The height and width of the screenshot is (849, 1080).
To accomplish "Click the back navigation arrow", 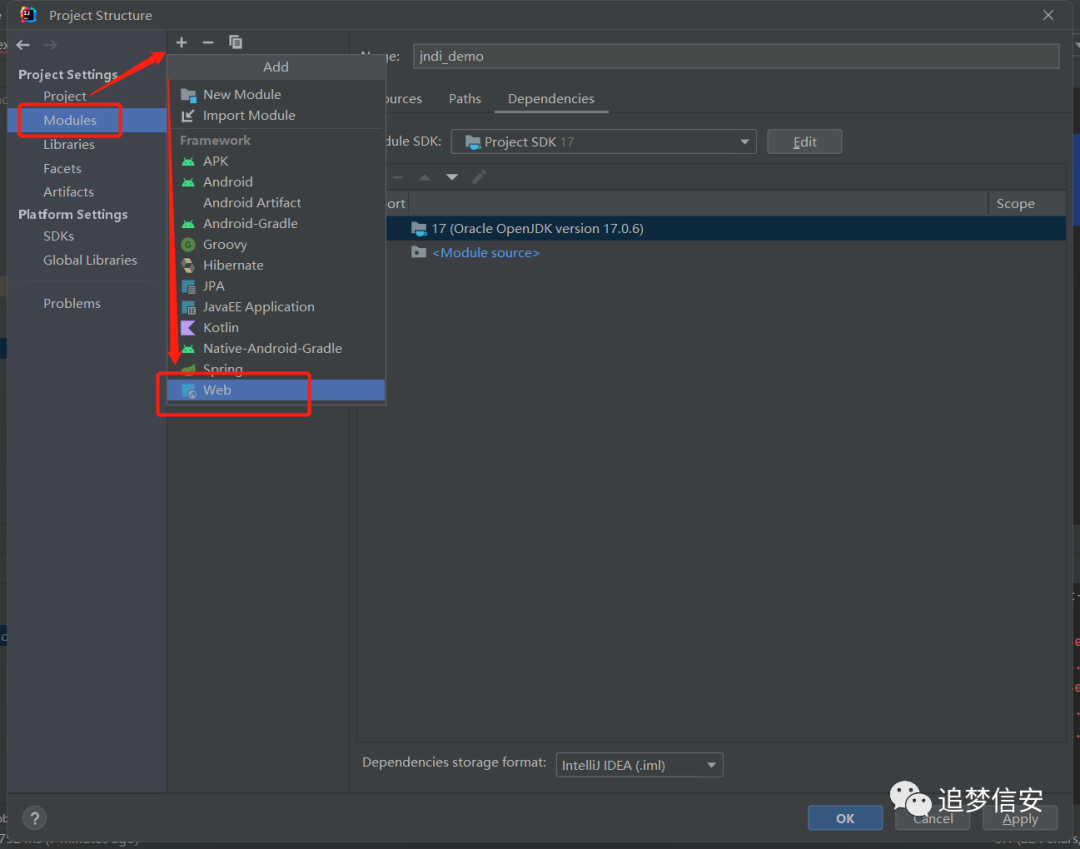I will tap(23, 45).
